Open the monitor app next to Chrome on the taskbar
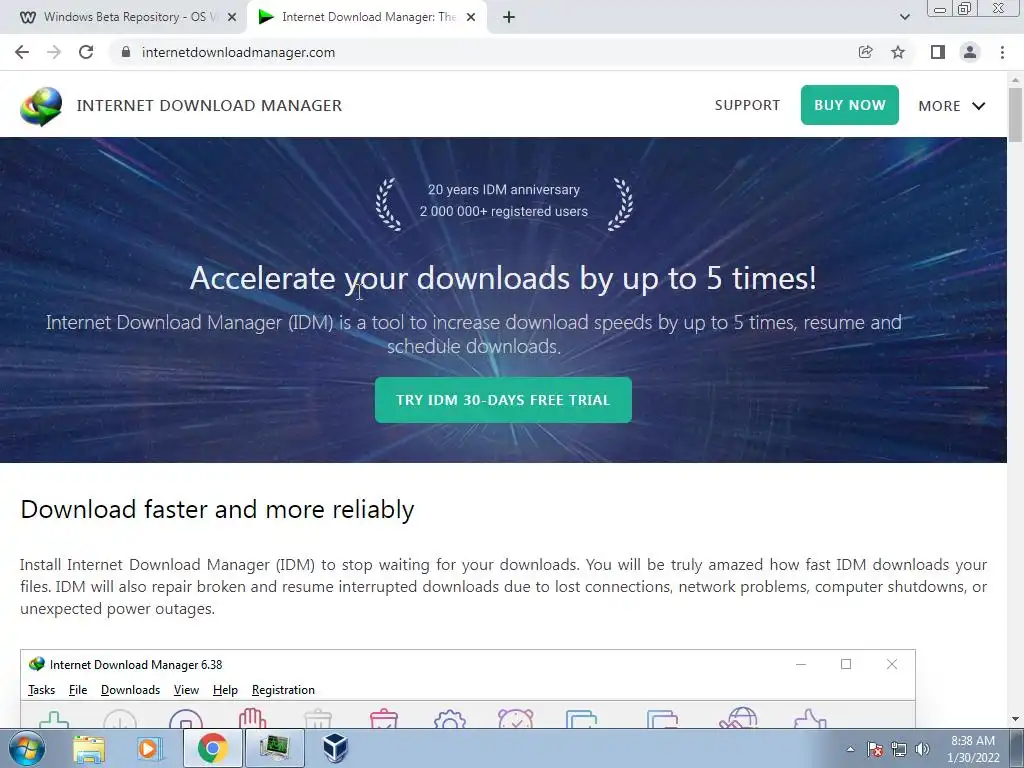1024x768 pixels. tap(275, 748)
